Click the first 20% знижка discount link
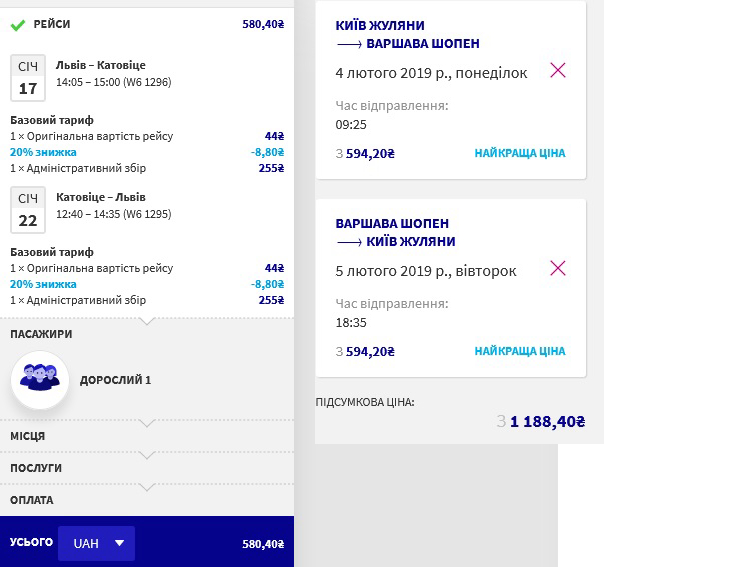 click(x=43, y=152)
